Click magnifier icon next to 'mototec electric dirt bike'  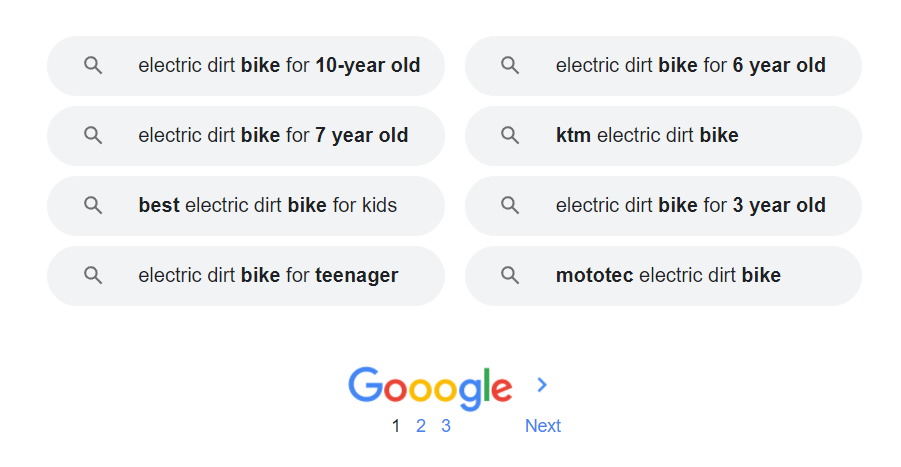(x=510, y=276)
